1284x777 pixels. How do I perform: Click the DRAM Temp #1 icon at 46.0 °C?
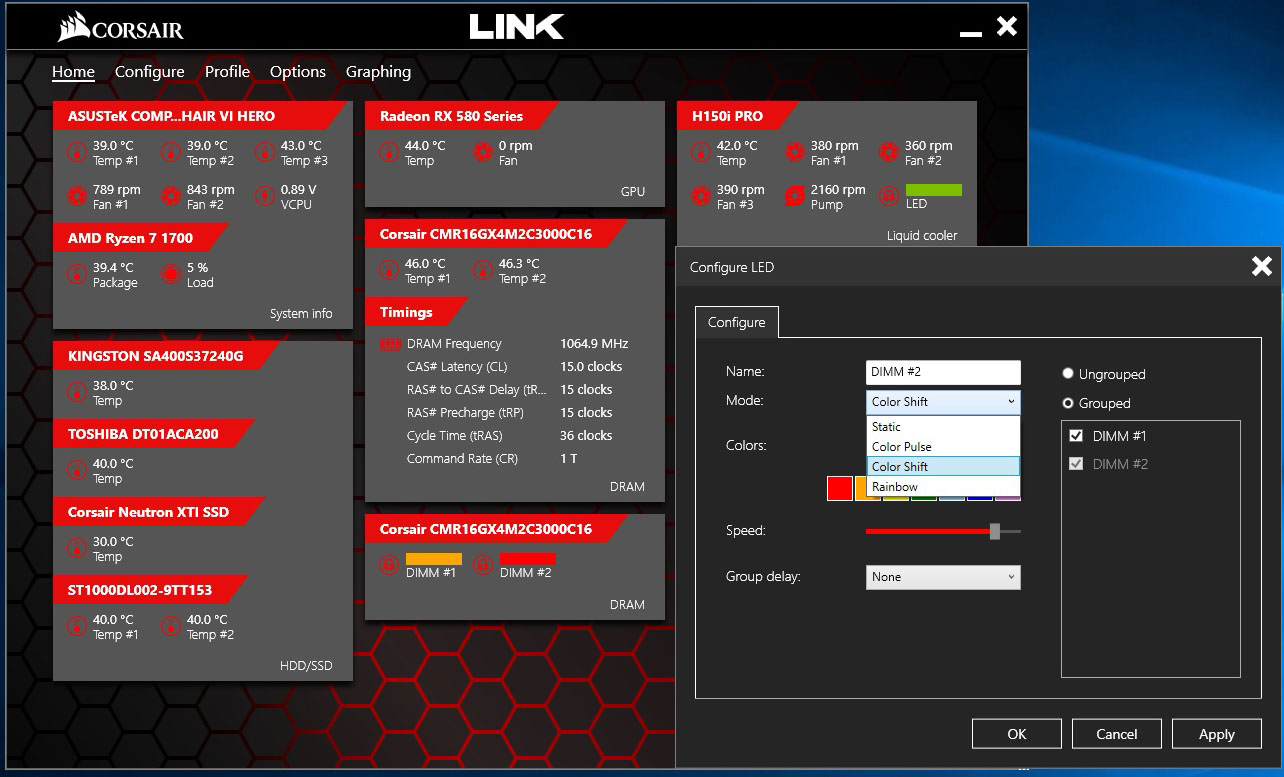coord(389,270)
